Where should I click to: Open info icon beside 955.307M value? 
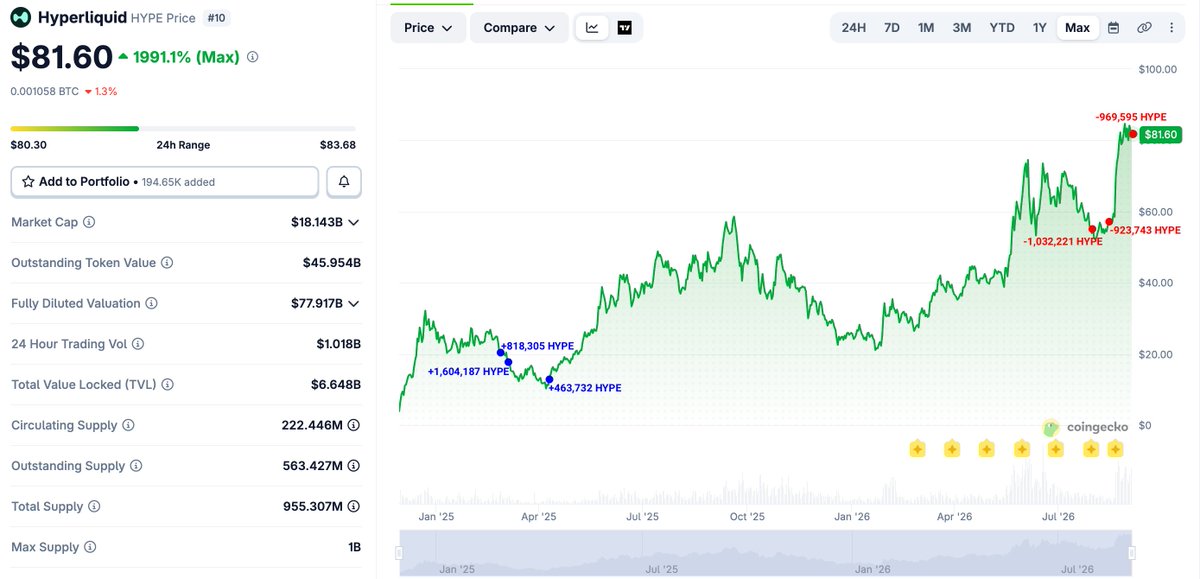coord(354,507)
